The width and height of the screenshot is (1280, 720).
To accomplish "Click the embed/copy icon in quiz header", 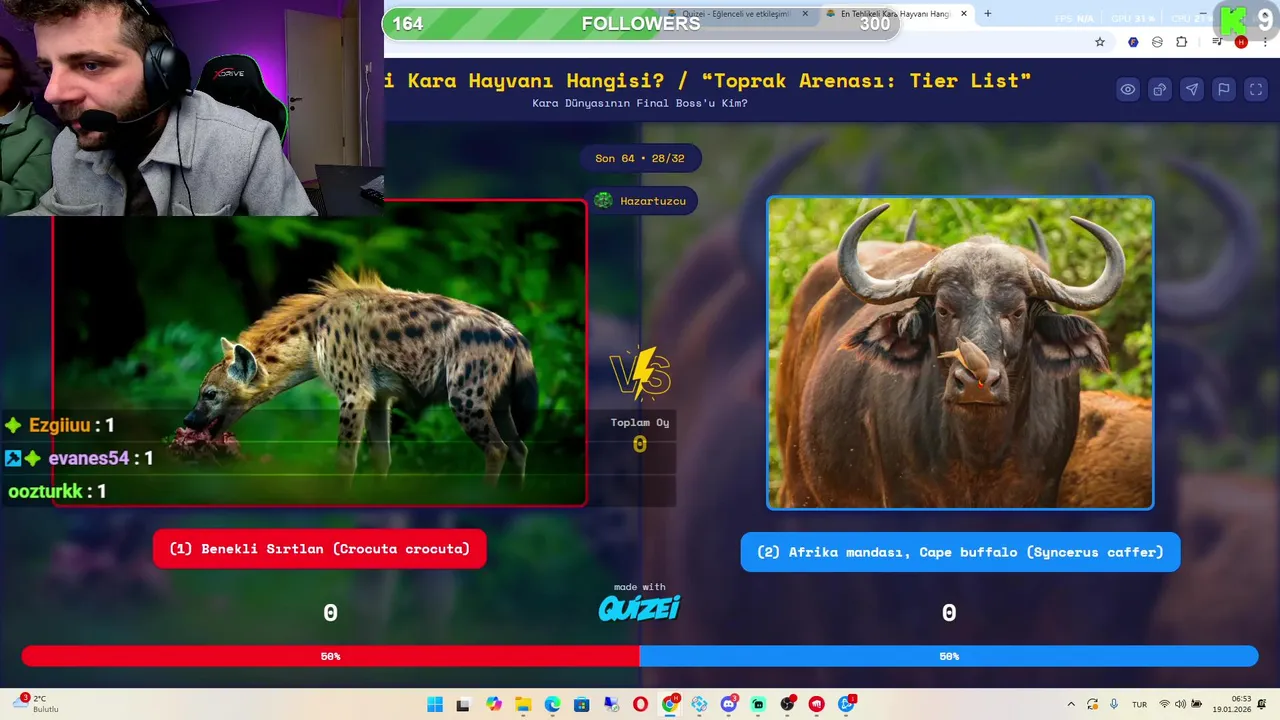I will point(1160,90).
